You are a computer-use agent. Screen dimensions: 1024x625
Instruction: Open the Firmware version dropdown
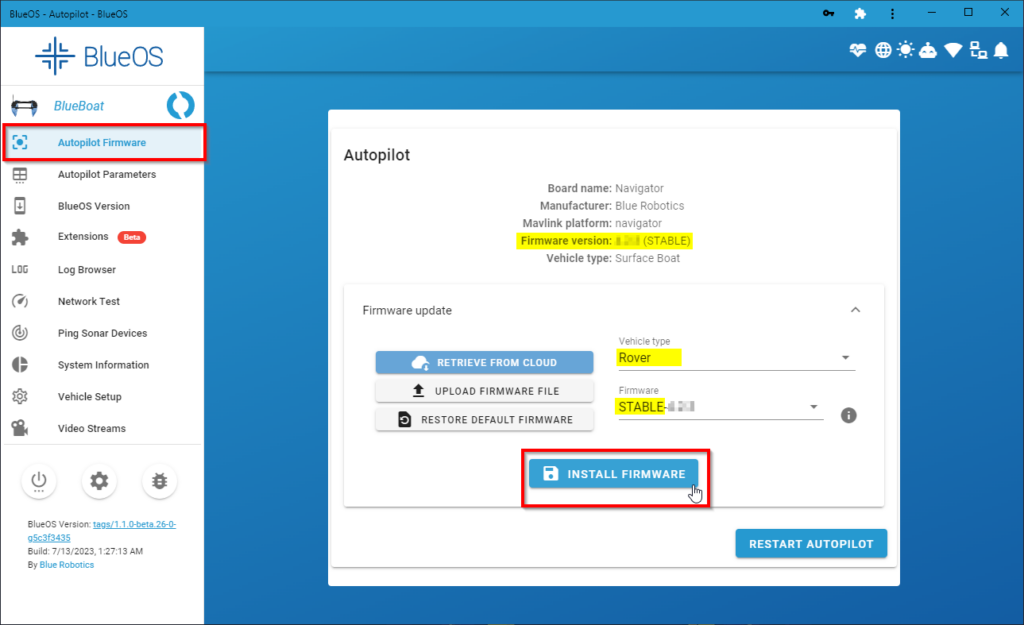click(x=719, y=407)
